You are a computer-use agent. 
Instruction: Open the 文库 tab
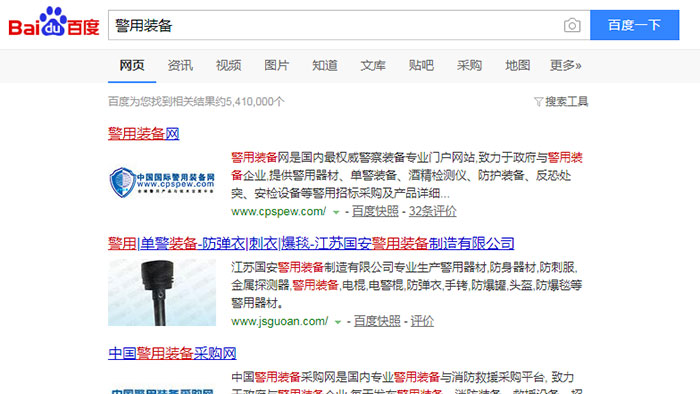coord(373,66)
